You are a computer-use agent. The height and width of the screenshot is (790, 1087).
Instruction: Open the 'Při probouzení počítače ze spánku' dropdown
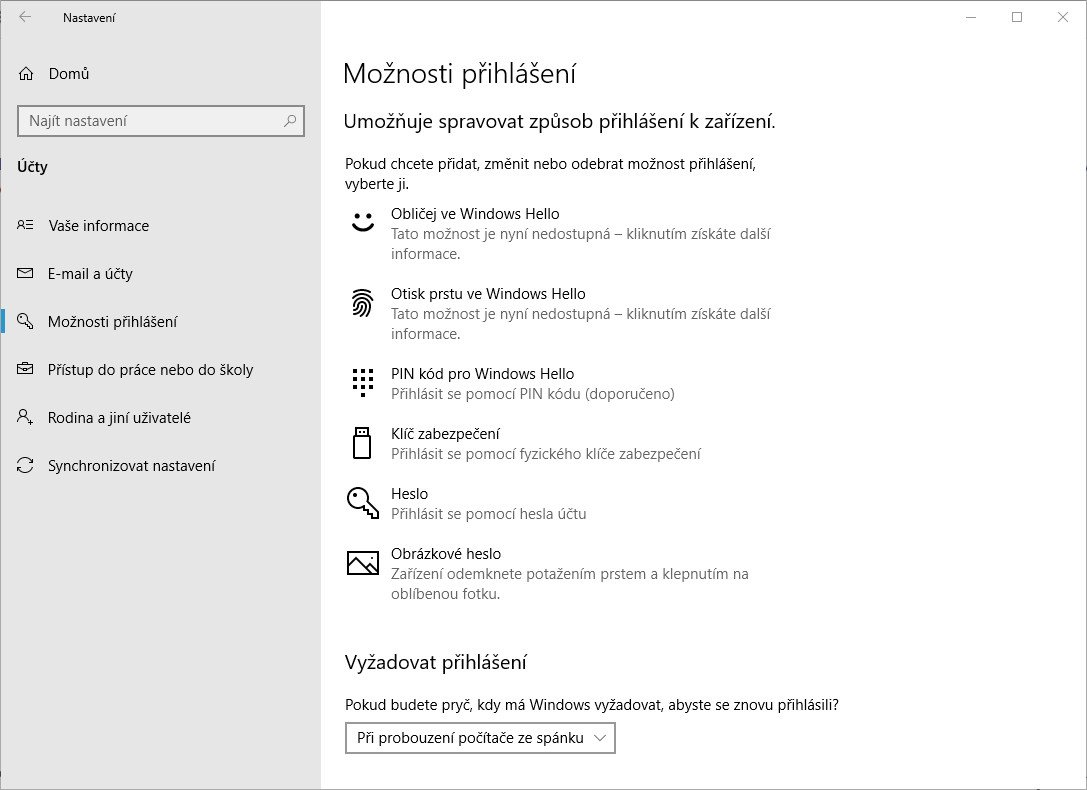pos(480,738)
